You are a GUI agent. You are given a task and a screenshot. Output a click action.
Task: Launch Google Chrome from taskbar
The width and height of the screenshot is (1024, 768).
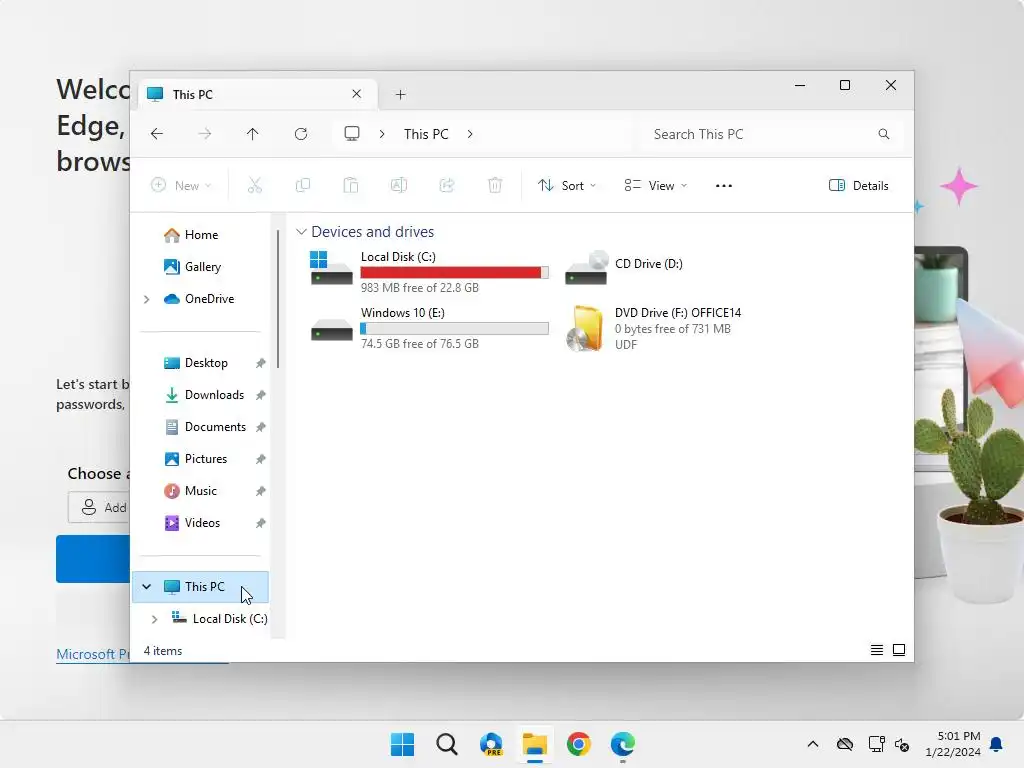[x=579, y=744]
